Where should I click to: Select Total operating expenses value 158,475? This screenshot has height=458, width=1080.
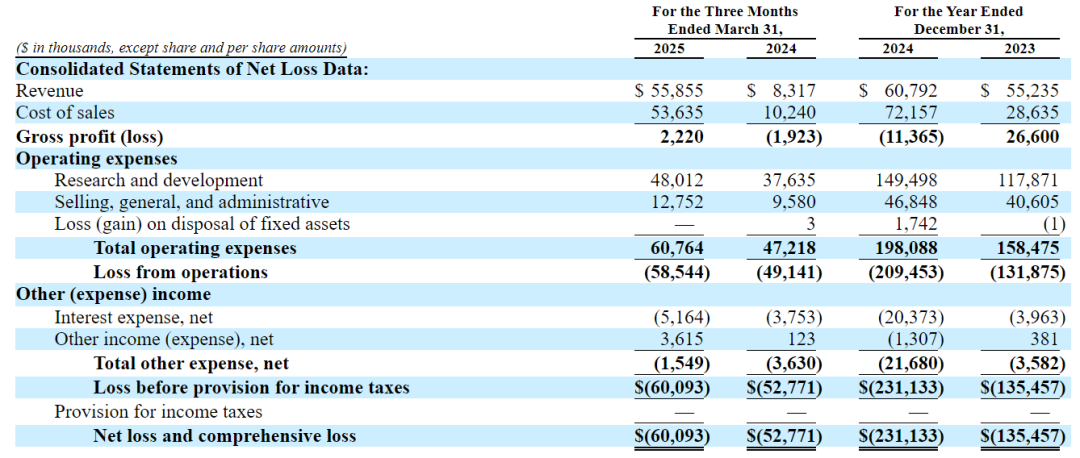[x=1028, y=248]
